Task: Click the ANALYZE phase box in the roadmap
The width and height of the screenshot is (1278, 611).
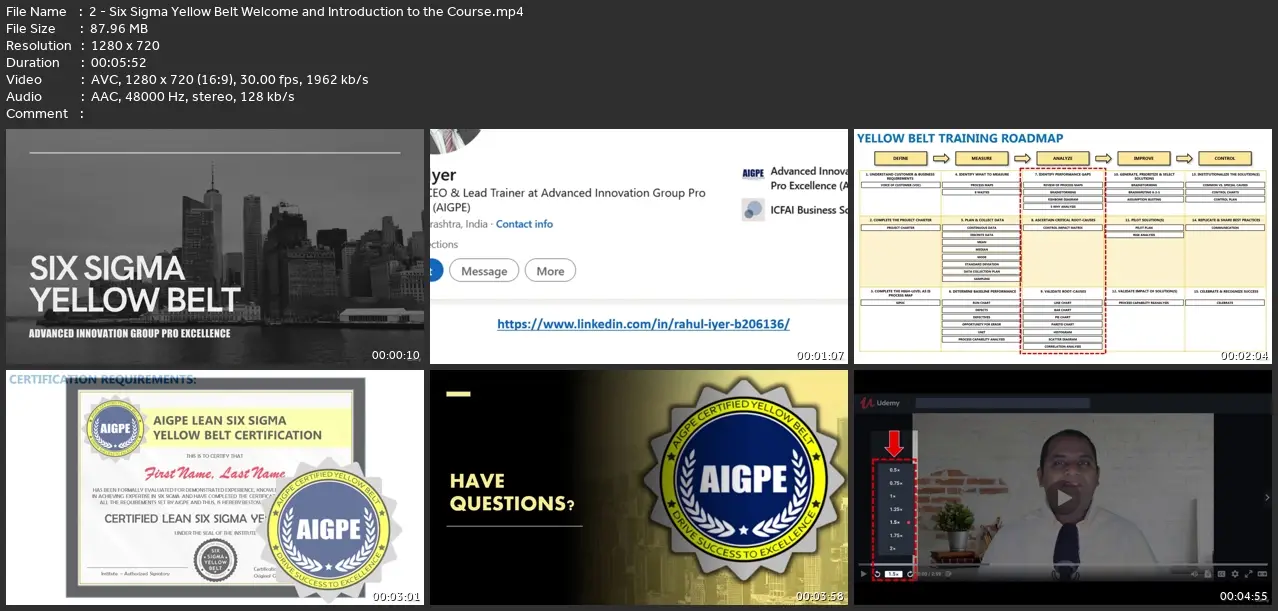Action: (x=1062, y=158)
